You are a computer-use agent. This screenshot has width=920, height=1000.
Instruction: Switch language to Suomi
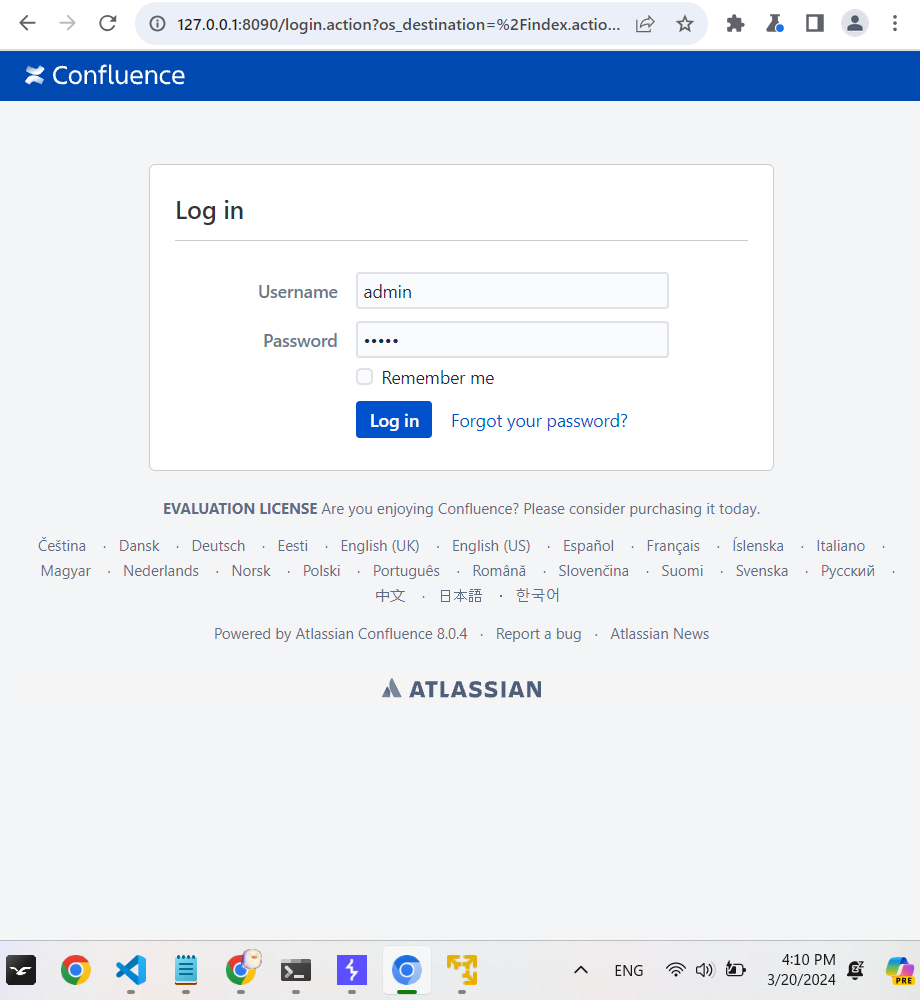point(682,571)
